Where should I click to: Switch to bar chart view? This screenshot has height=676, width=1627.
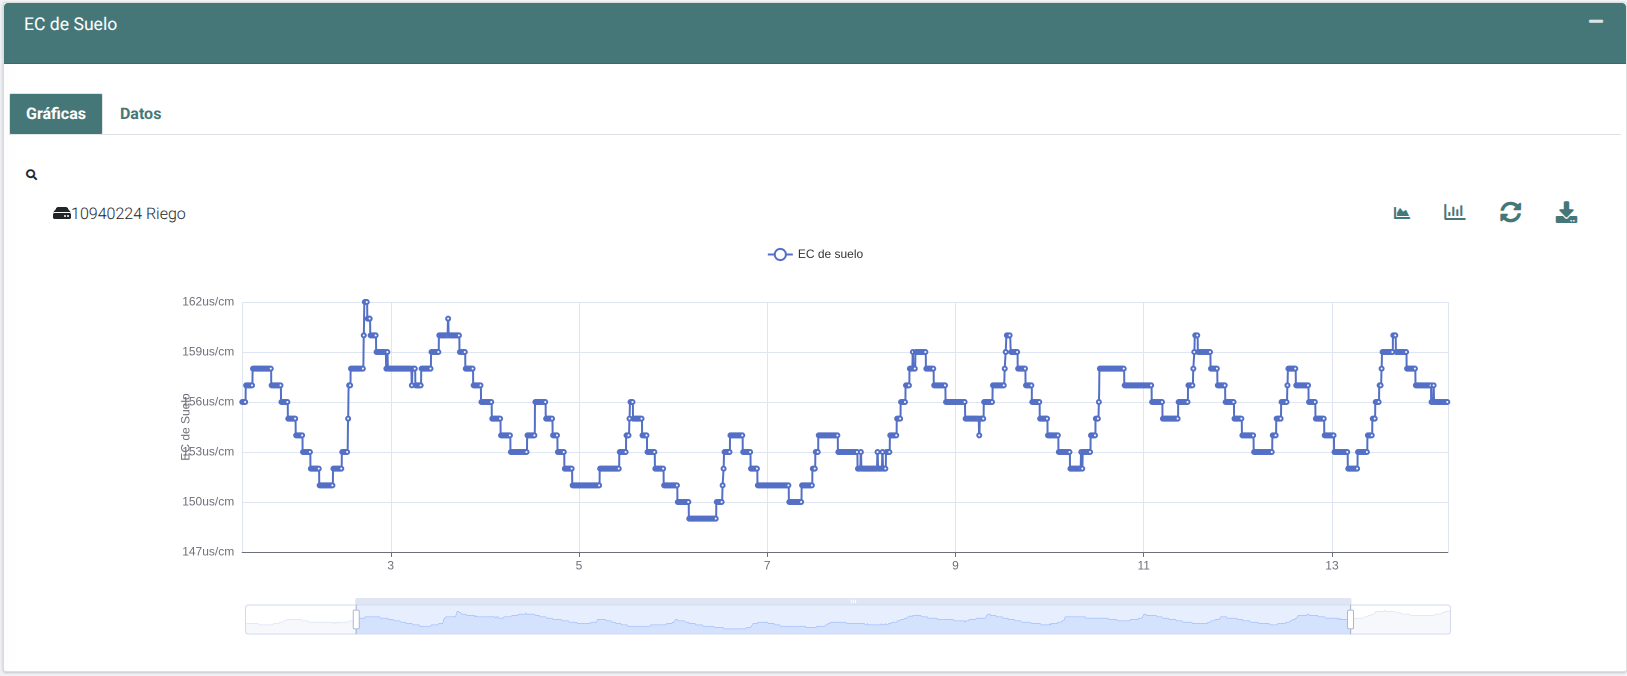[x=1454, y=212]
